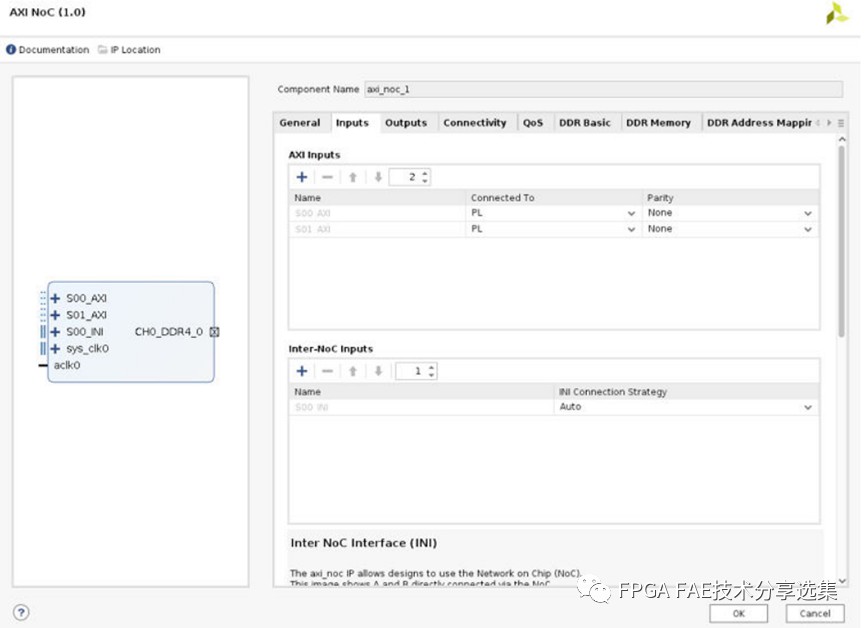
Task: Switch to the Connectivity tab
Action: [475, 123]
